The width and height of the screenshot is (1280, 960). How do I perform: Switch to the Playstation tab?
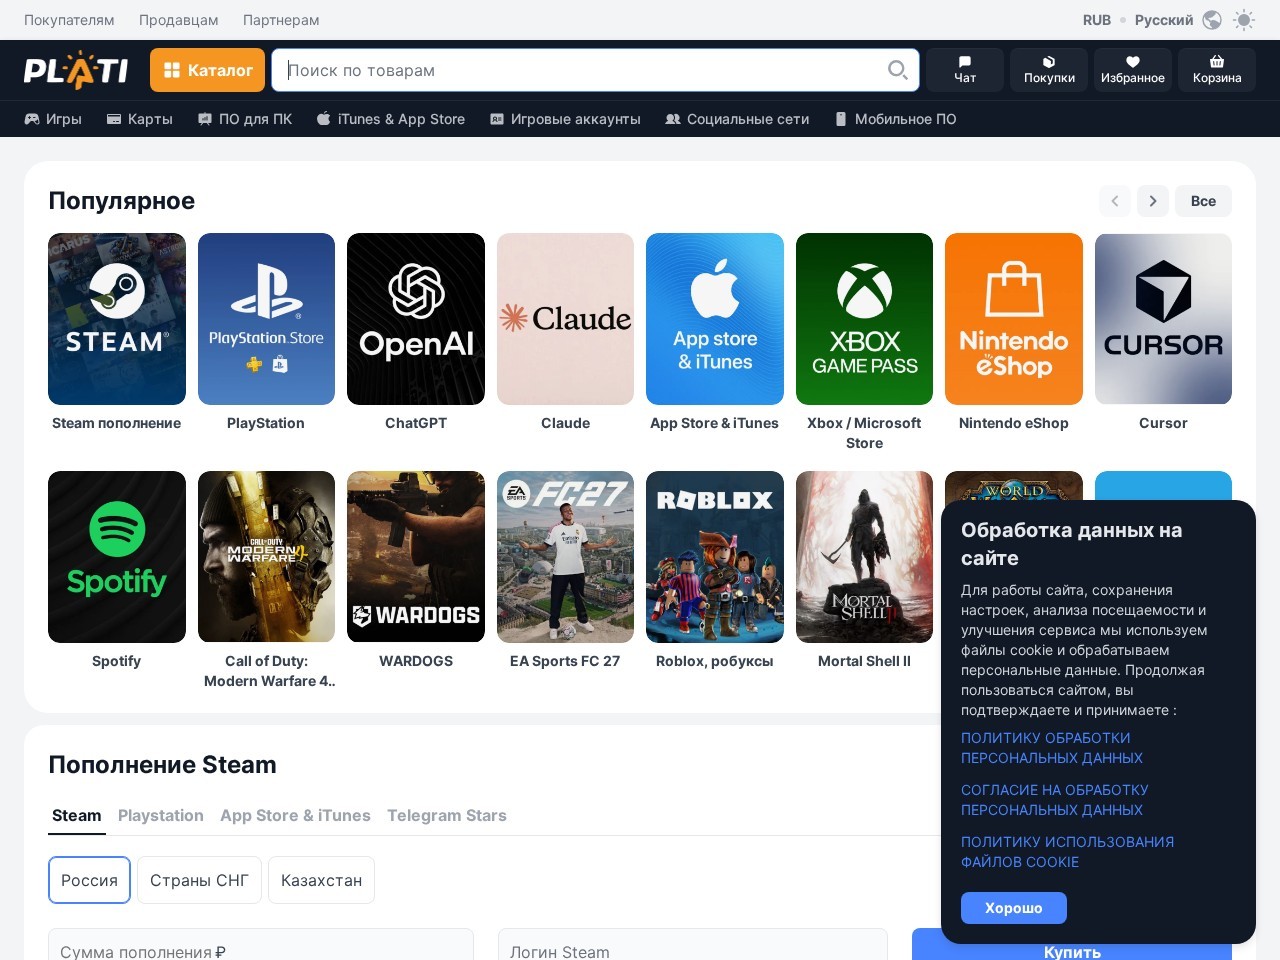click(x=161, y=816)
